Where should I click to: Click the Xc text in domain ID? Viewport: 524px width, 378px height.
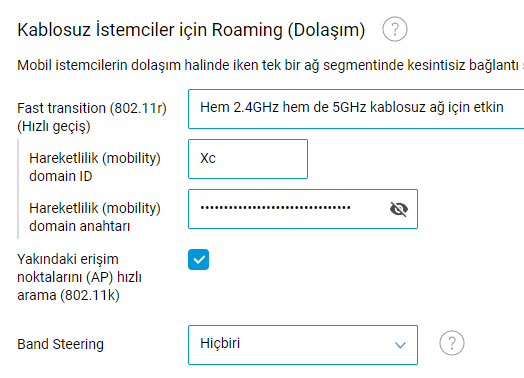[x=208, y=158]
